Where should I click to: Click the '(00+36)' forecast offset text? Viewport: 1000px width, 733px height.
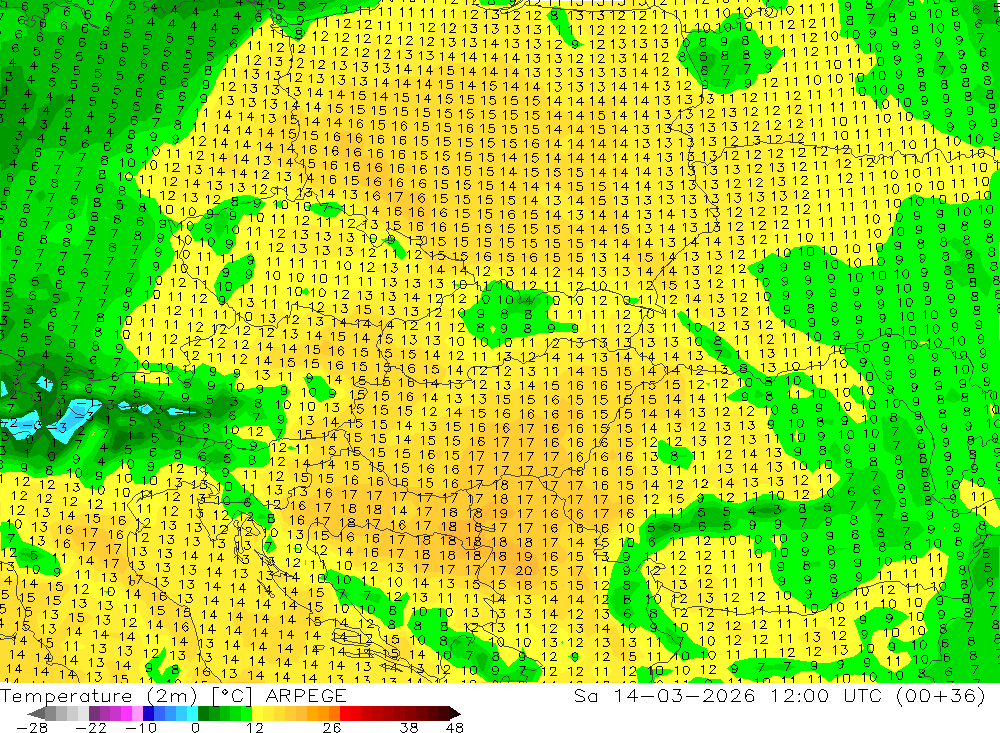click(941, 695)
